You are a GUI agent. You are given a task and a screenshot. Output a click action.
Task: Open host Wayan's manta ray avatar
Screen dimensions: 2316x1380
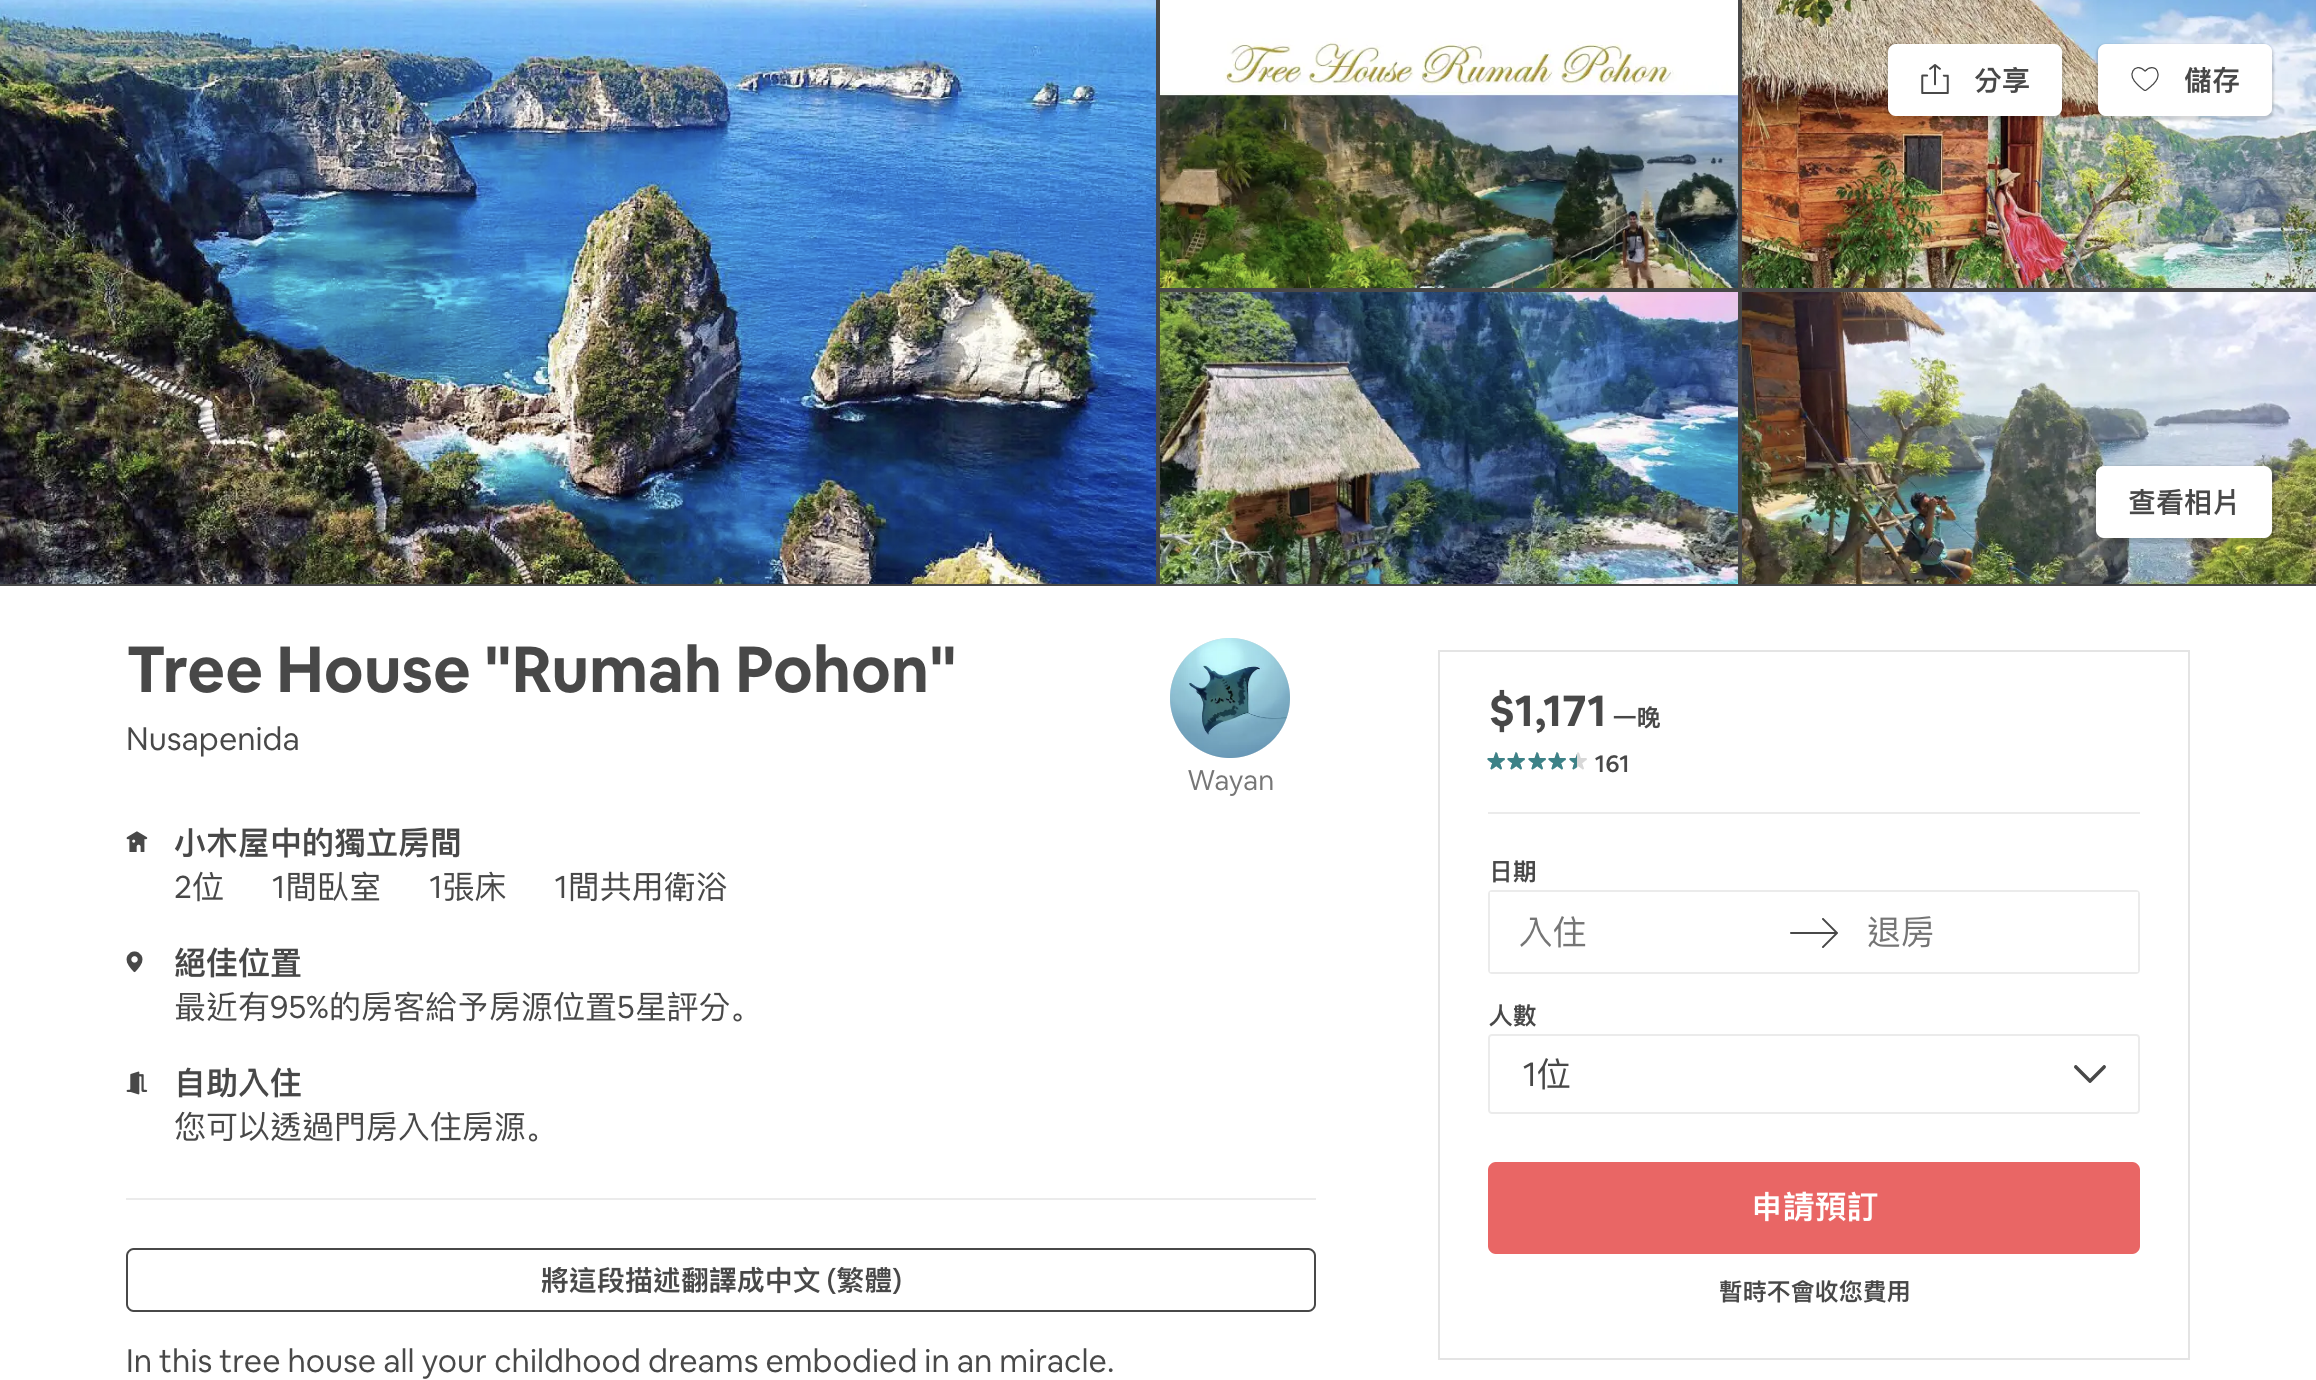pyautogui.click(x=1230, y=697)
